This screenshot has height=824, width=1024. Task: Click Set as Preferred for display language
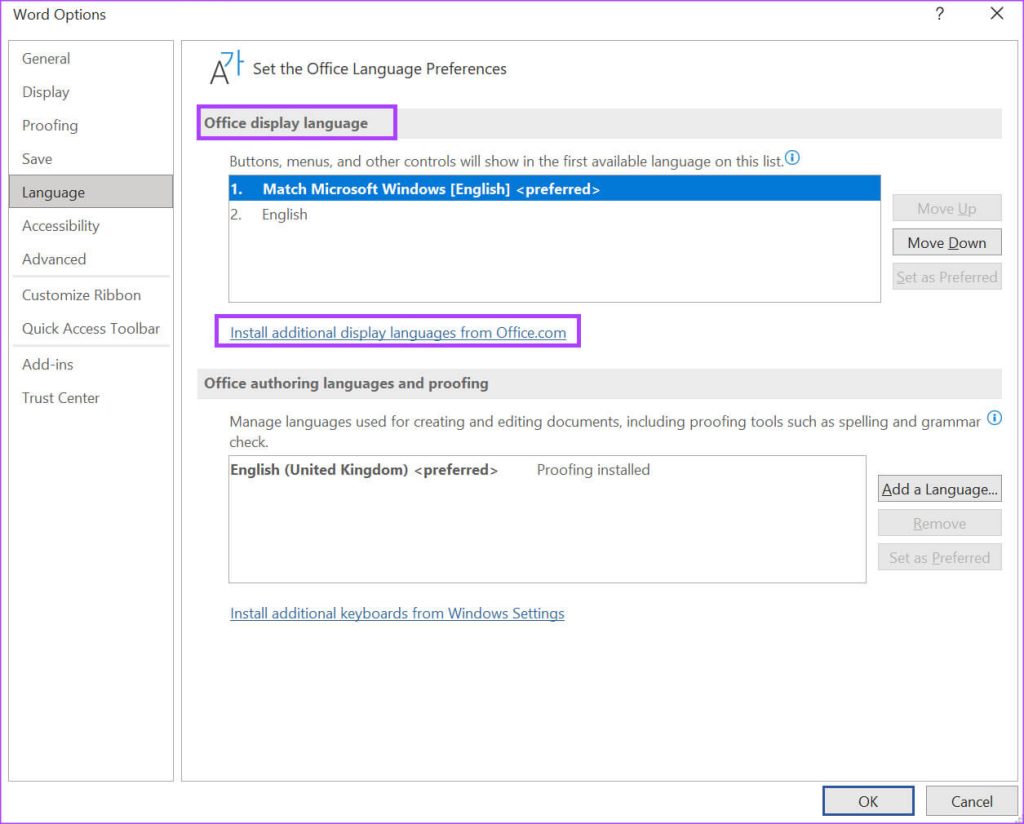[946, 277]
